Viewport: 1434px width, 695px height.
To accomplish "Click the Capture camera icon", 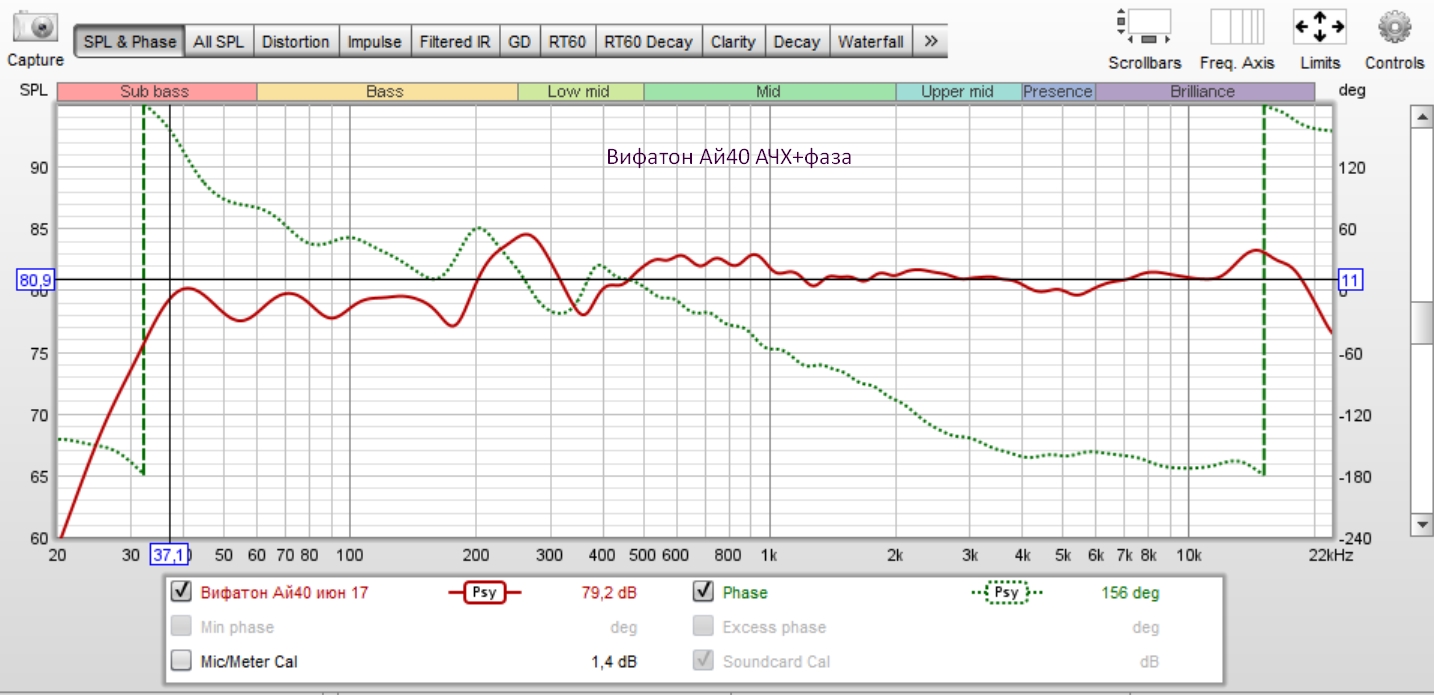I will pos(35,27).
